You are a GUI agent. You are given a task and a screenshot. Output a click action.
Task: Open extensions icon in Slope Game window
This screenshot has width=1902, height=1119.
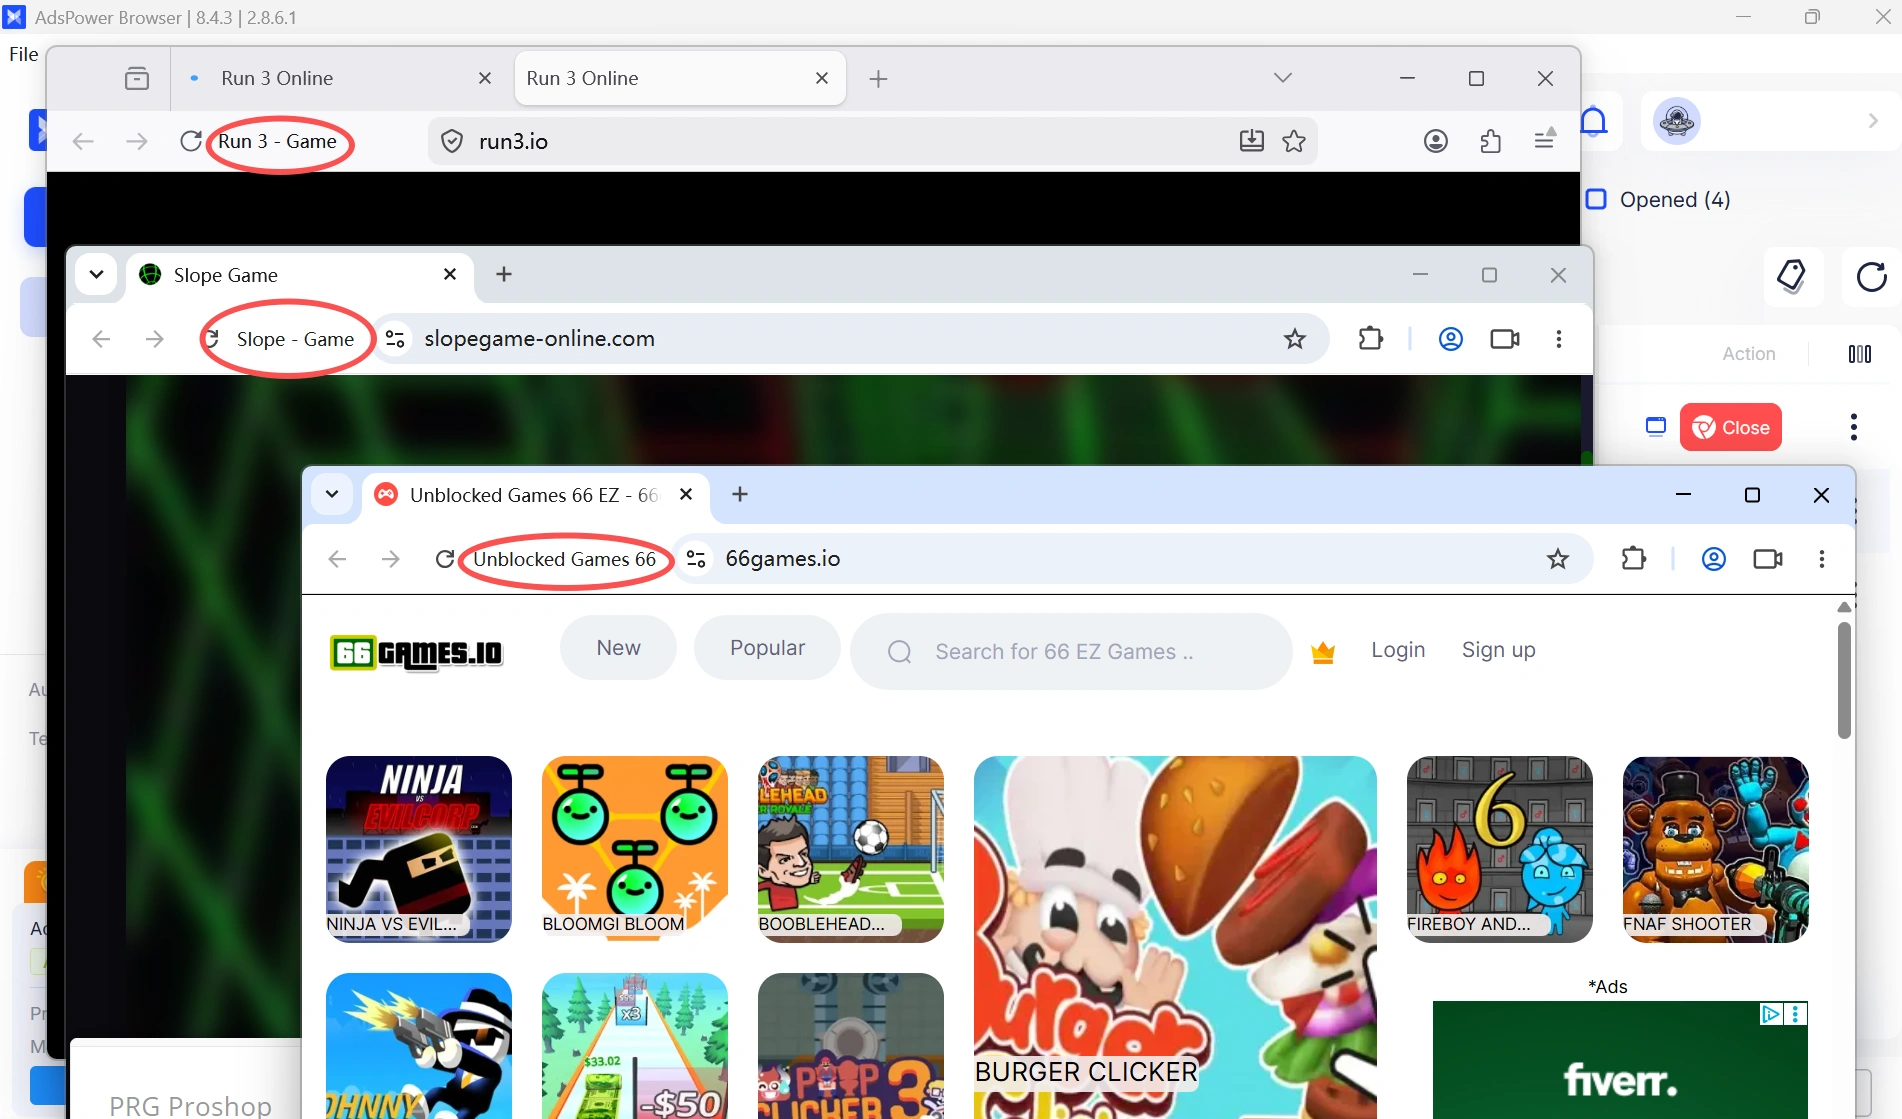click(x=1371, y=339)
